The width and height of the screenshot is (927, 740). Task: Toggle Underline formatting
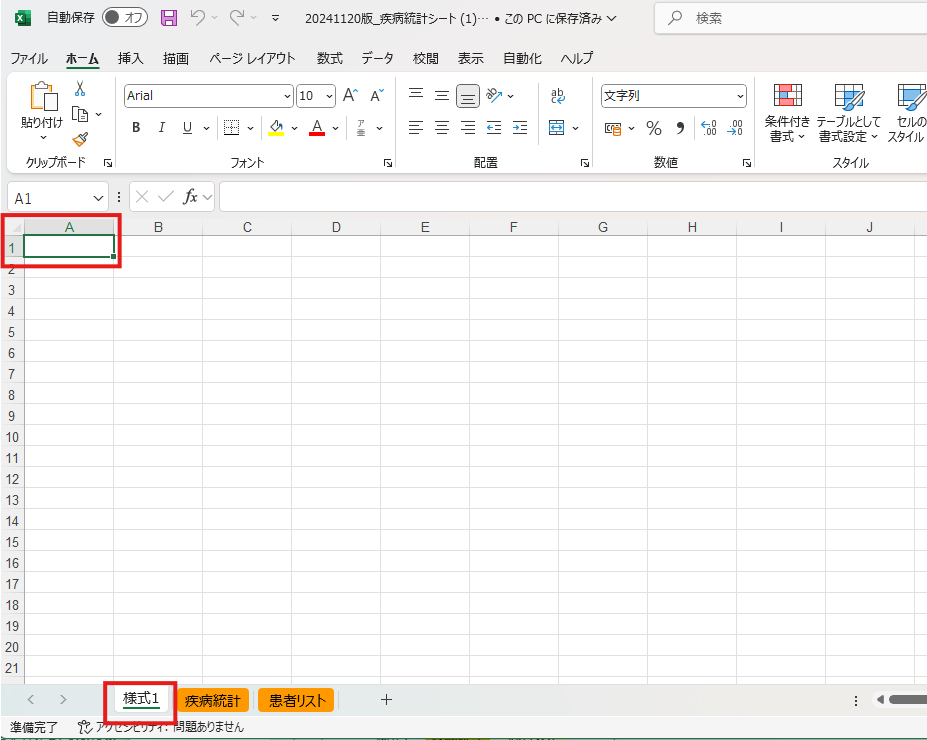click(x=187, y=128)
